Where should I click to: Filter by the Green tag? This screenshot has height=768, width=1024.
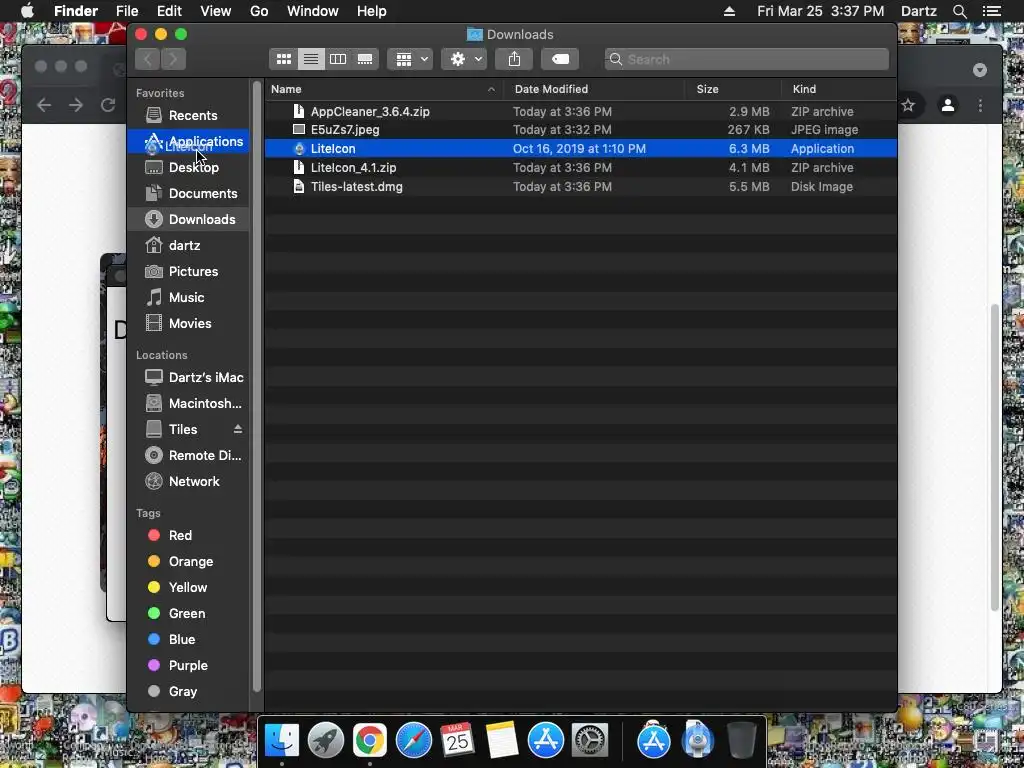[188, 614]
